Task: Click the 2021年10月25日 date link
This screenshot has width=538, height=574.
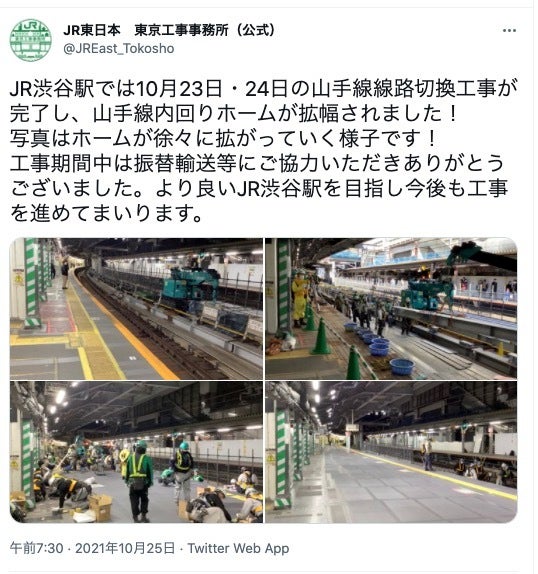Action: coord(125,548)
